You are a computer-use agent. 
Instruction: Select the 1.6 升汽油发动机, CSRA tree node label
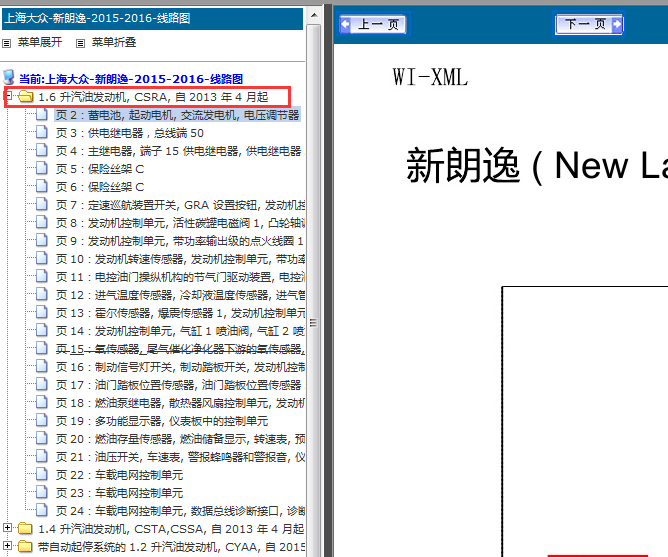pyautogui.click(x=153, y=97)
